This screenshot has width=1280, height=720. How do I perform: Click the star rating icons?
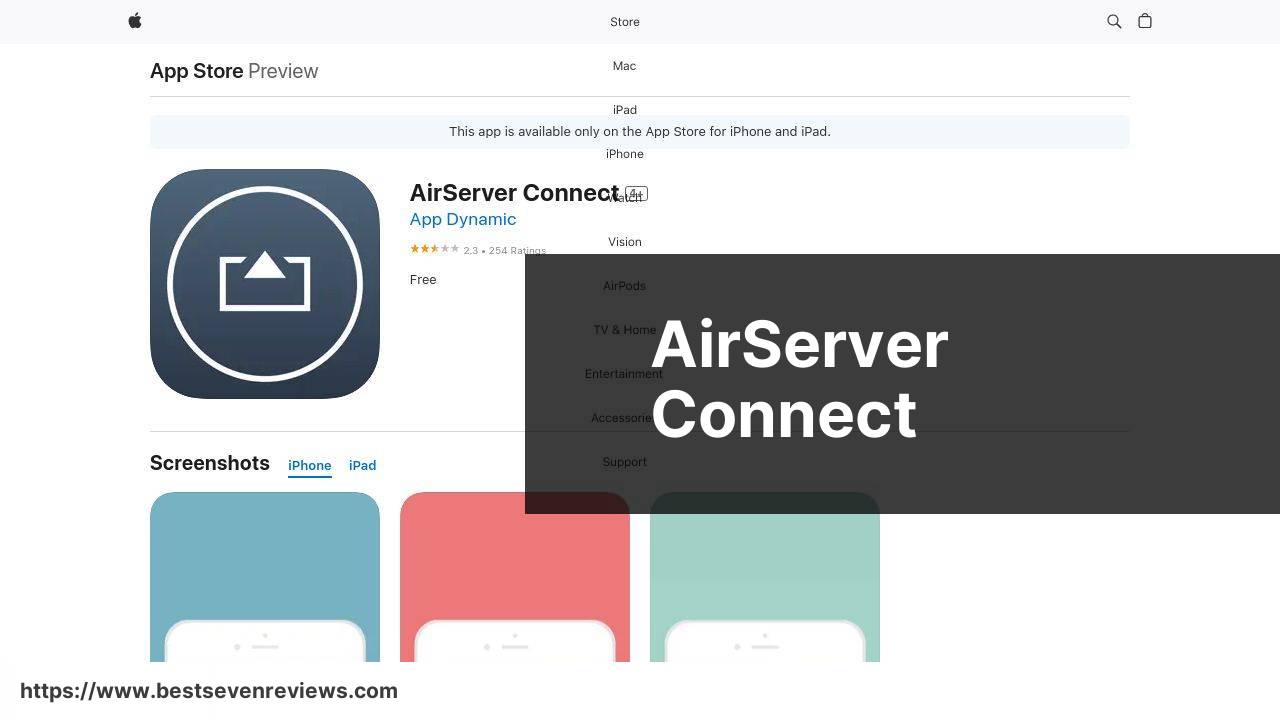(x=434, y=249)
